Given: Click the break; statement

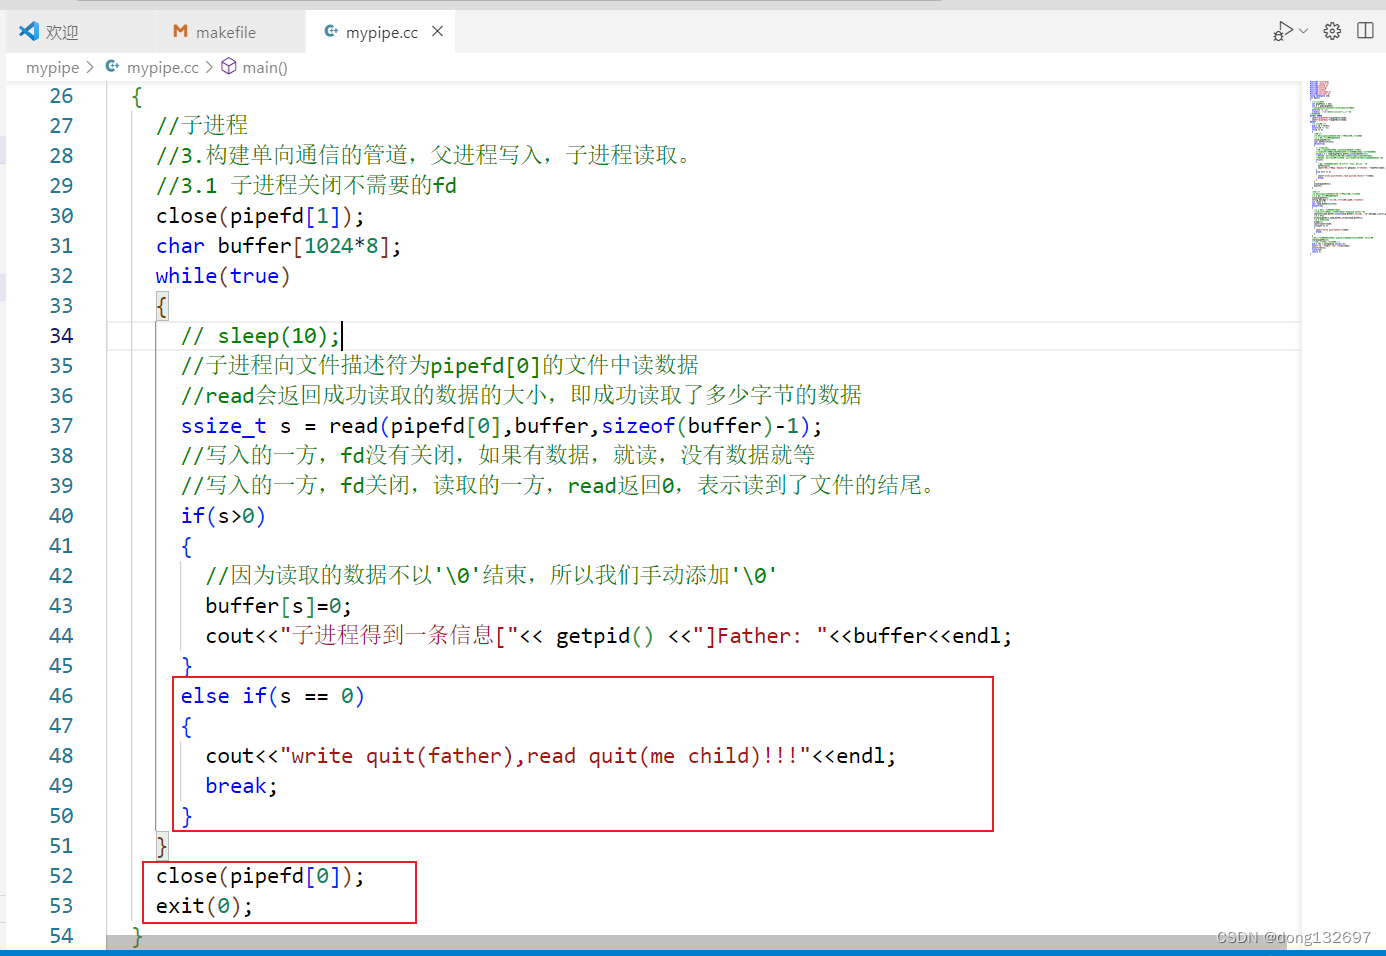Looking at the screenshot, I should [241, 786].
